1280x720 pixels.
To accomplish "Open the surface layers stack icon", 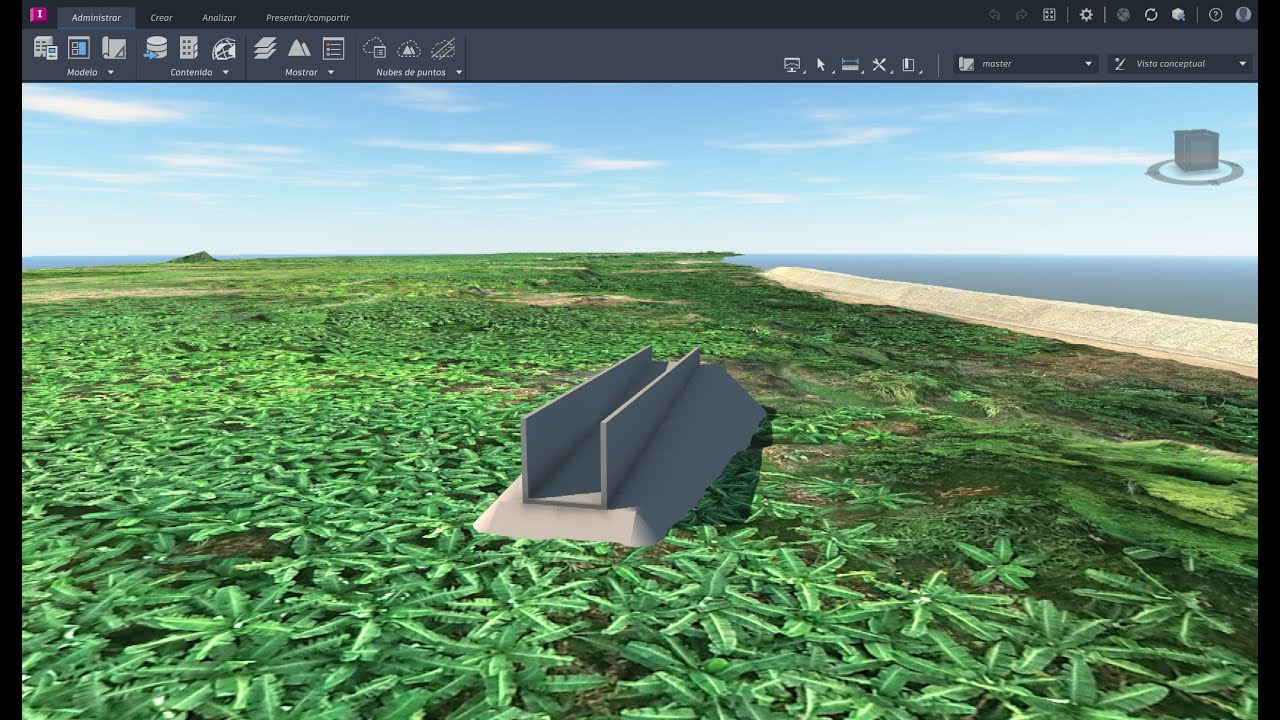I will tap(265, 48).
